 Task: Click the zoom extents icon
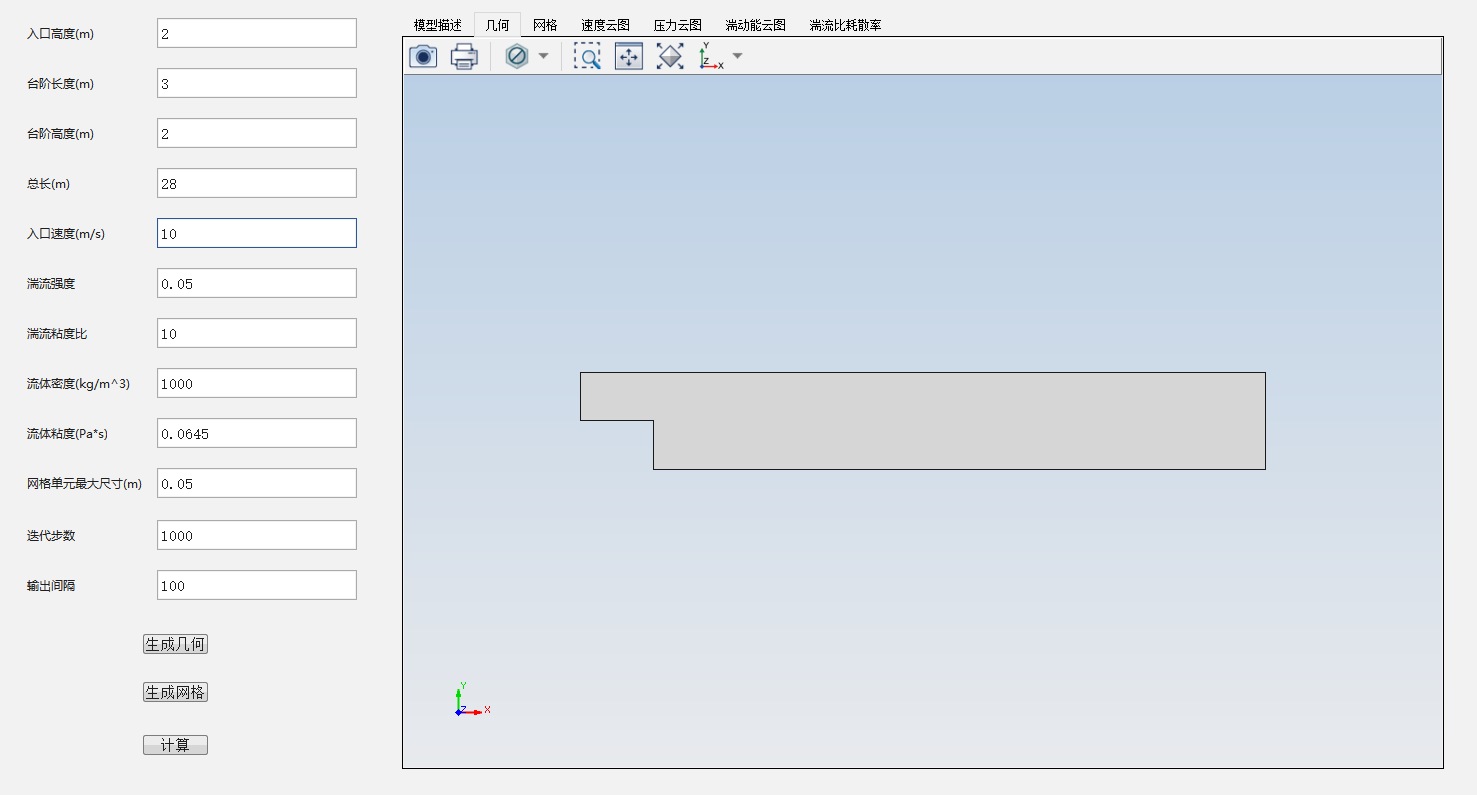pos(669,57)
